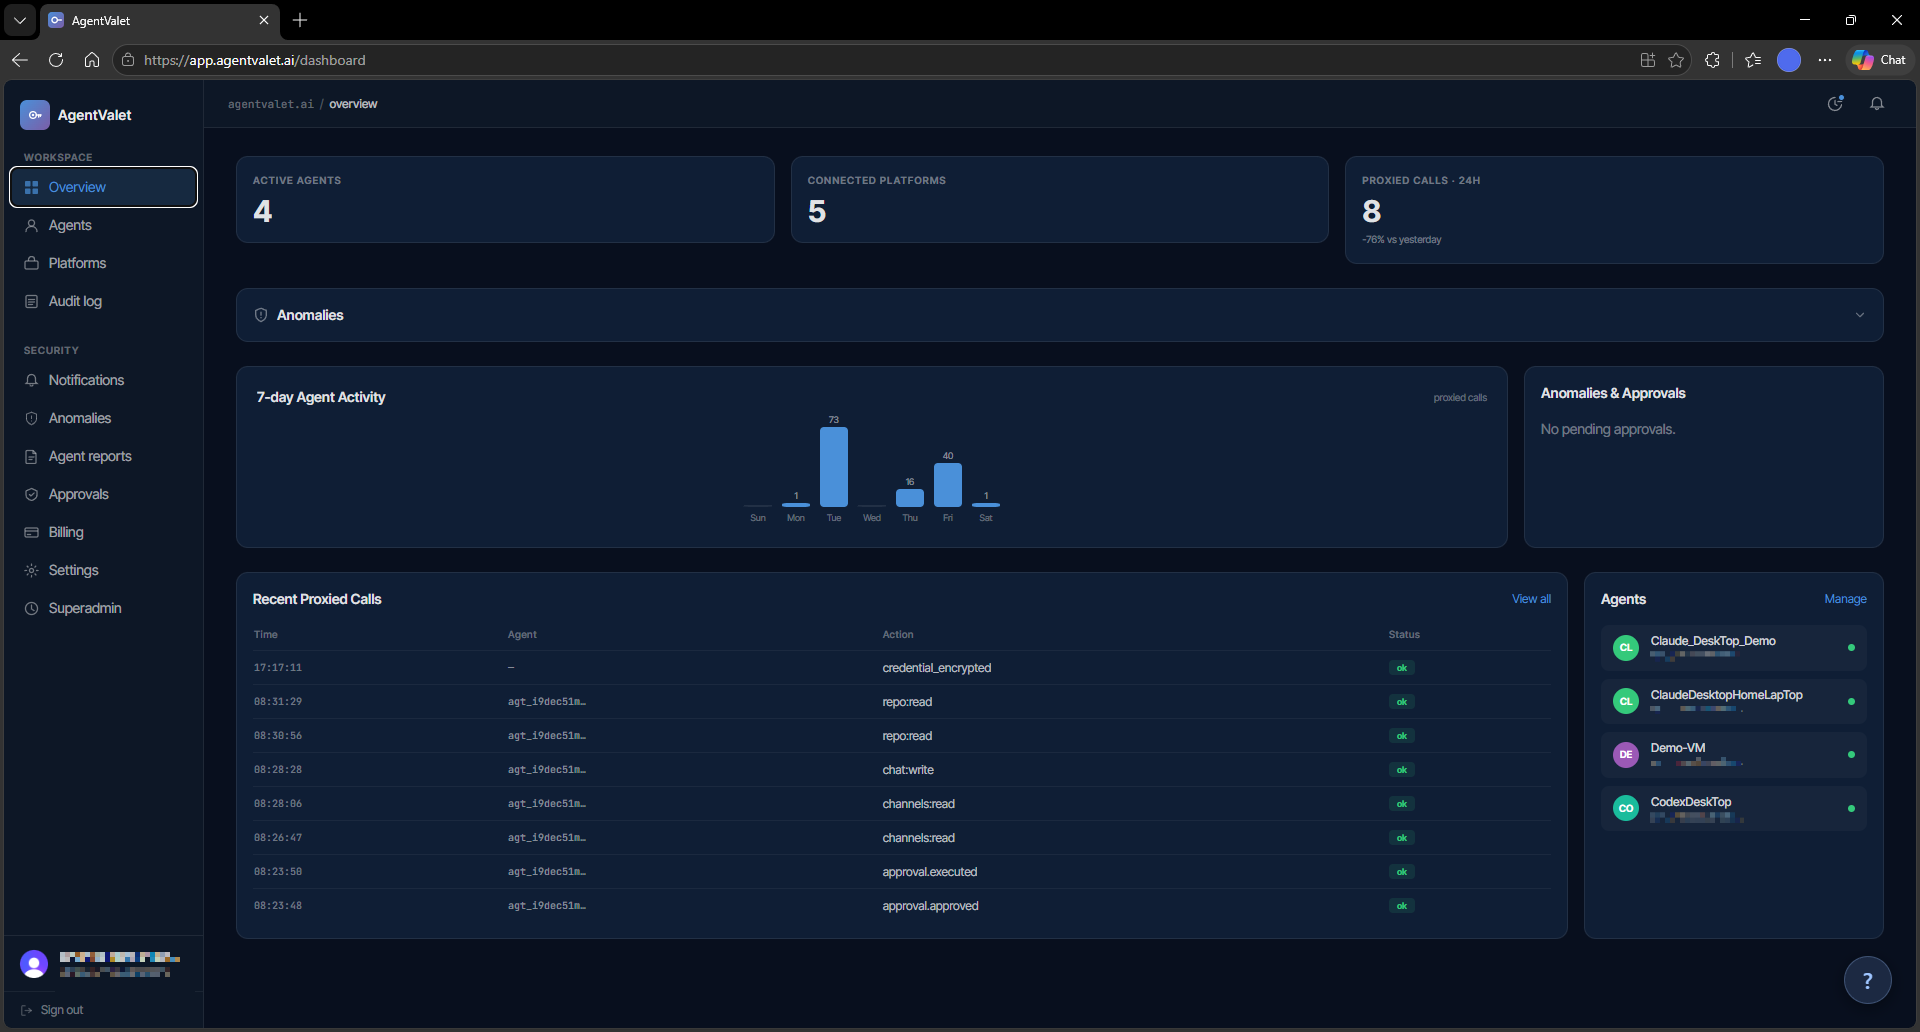Click Manage link in Agents panel
This screenshot has width=1920, height=1032.
[x=1845, y=599]
